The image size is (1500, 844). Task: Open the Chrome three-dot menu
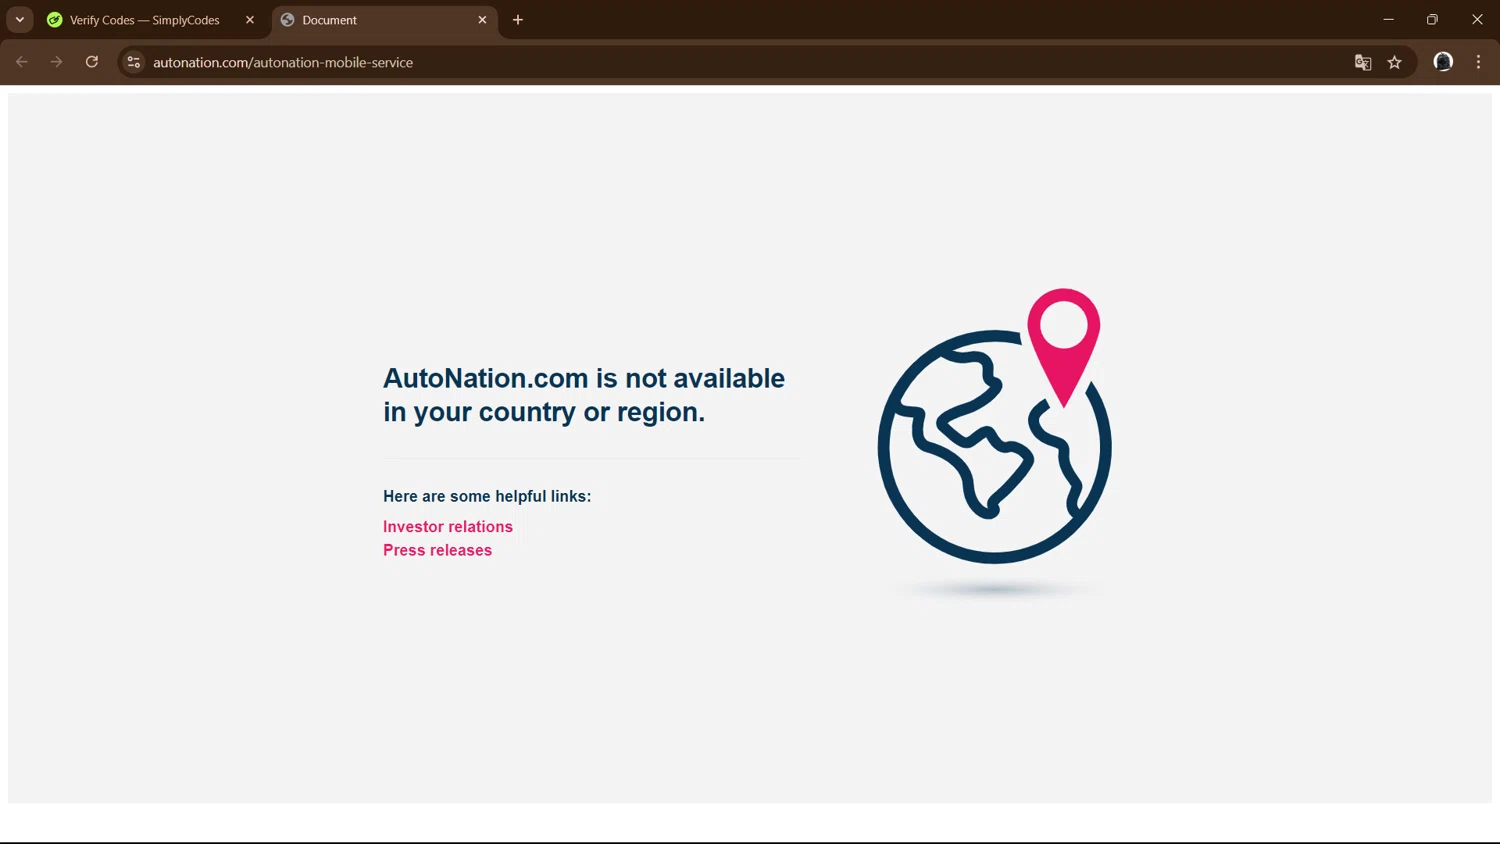1478,62
